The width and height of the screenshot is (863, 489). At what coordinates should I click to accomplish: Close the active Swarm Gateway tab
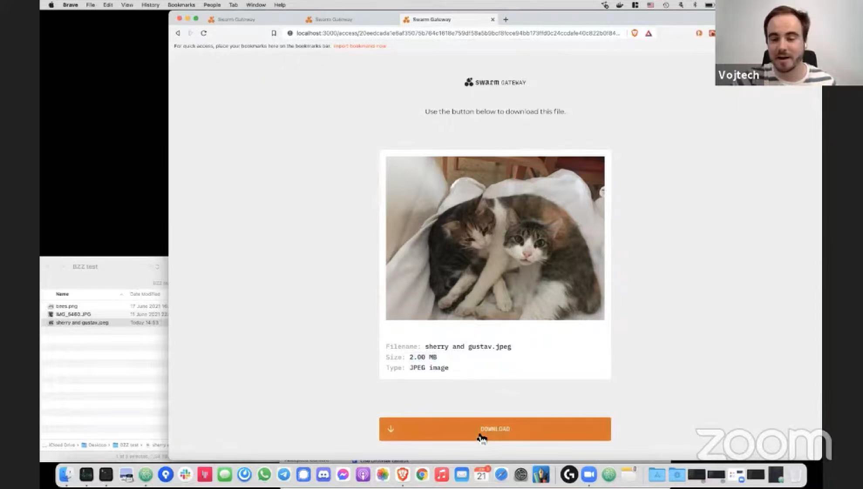pyautogui.click(x=493, y=19)
